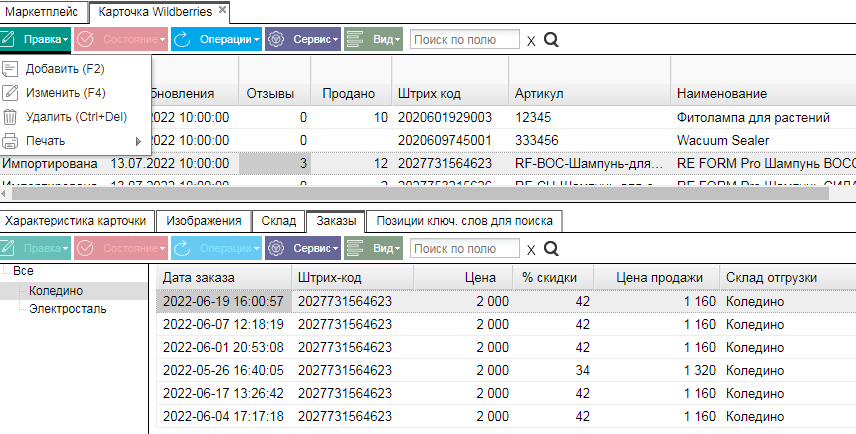This screenshot has height=434, width=856.
Task: Click Импортирована status cell
Action: [x=50, y=163]
